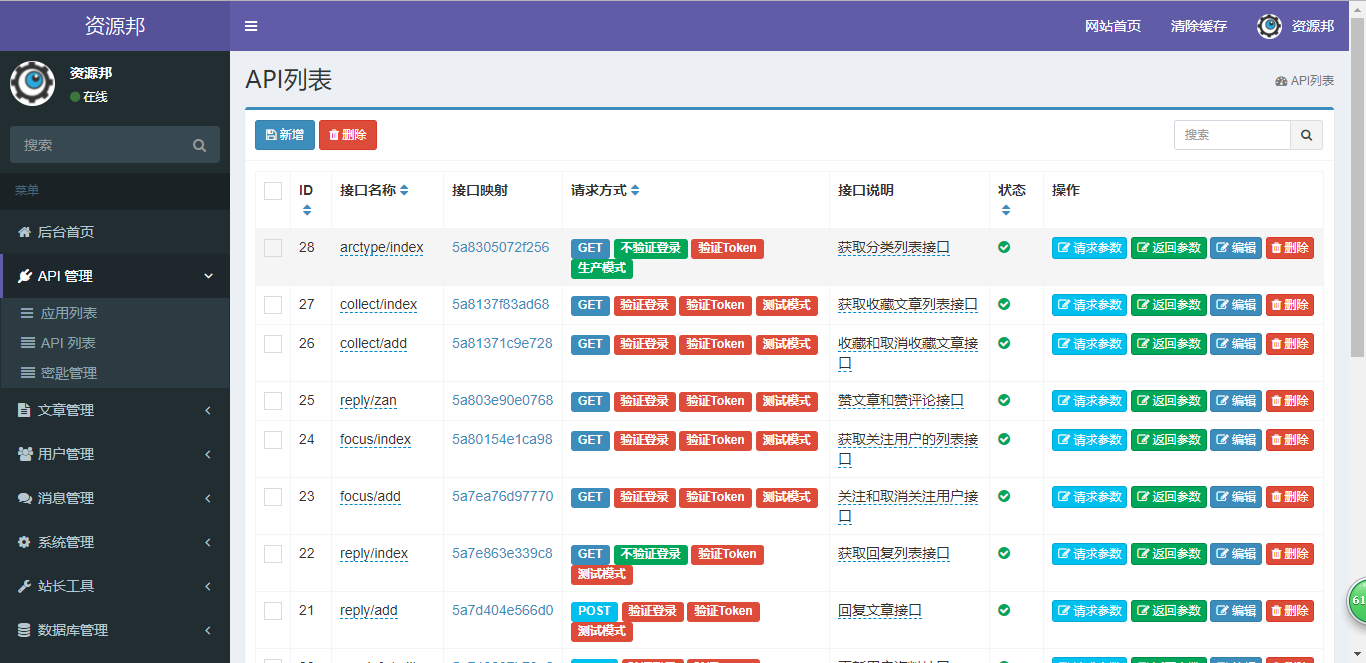Click the gear icon beside 系统管理
The height and width of the screenshot is (663, 1366).
[25, 542]
